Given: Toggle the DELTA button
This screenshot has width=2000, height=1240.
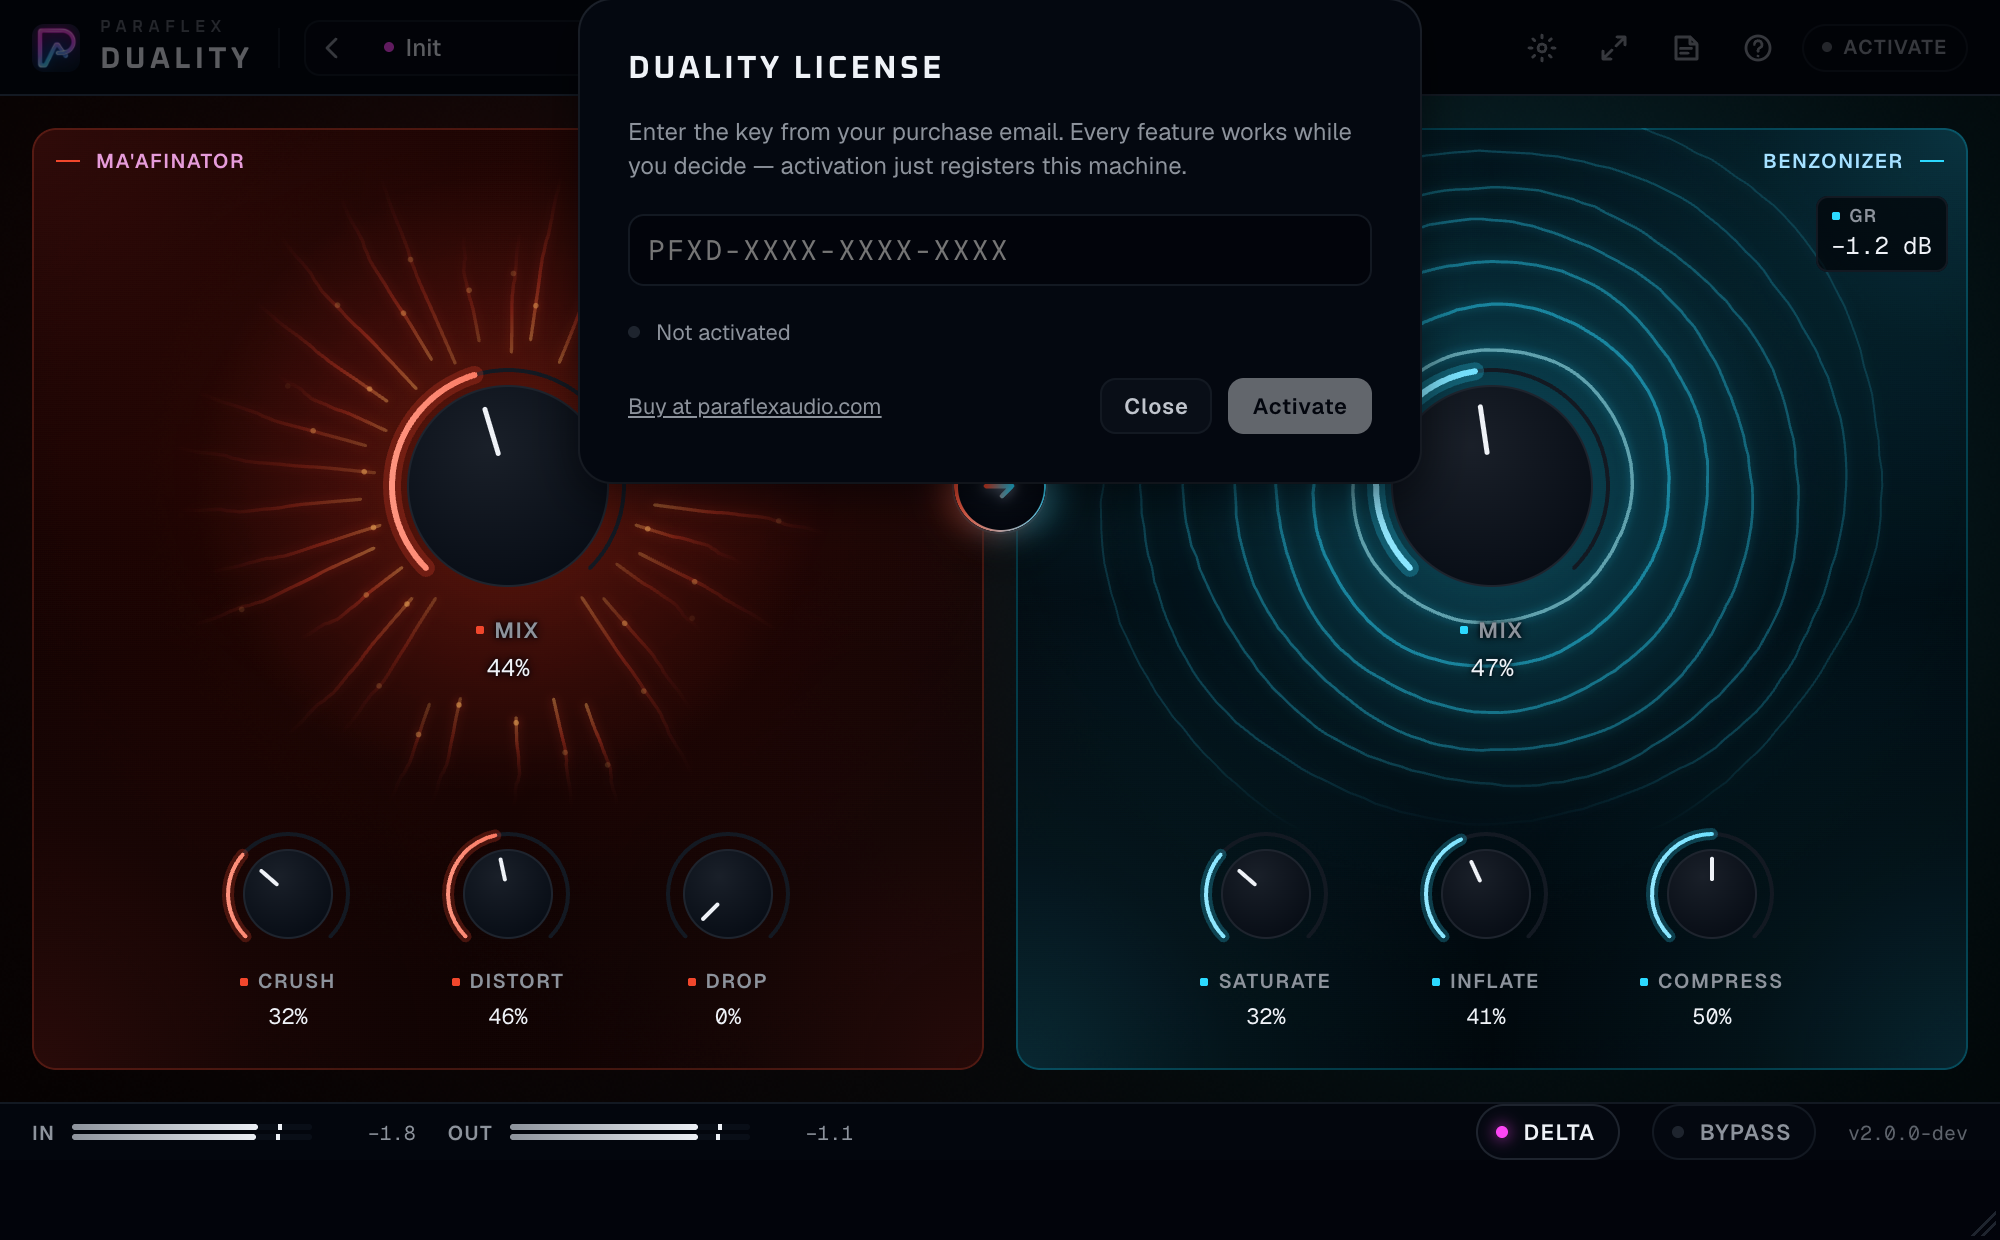Looking at the screenshot, I should [1547, 1132].
